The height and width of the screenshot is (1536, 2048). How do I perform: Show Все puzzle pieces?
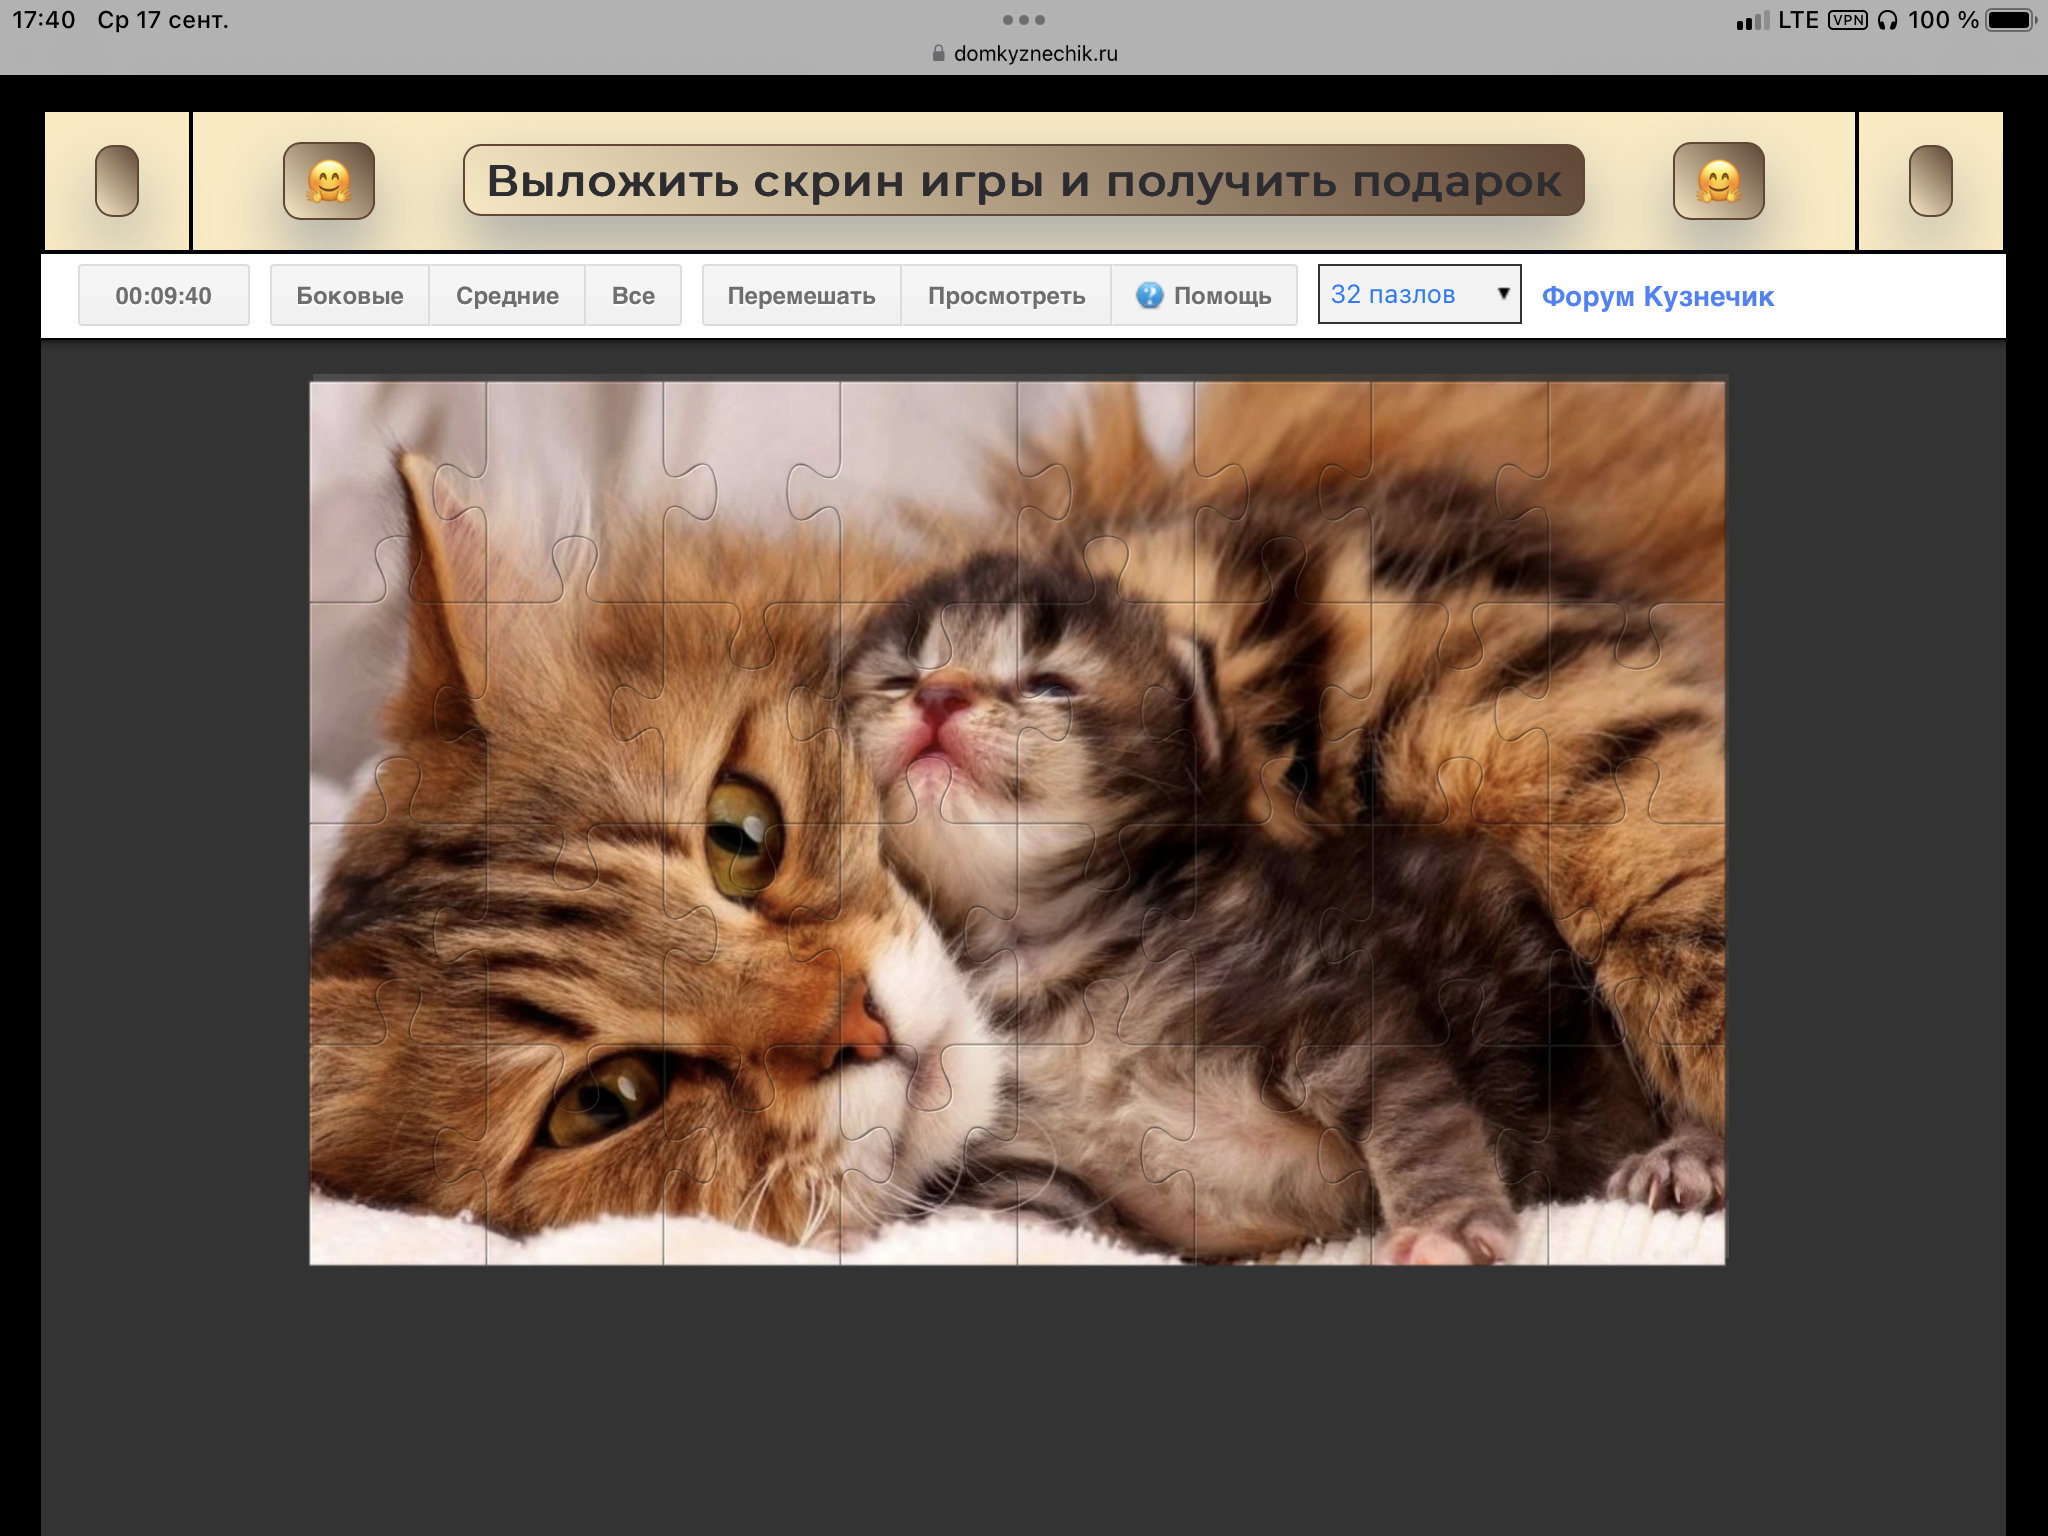(633, 295)
